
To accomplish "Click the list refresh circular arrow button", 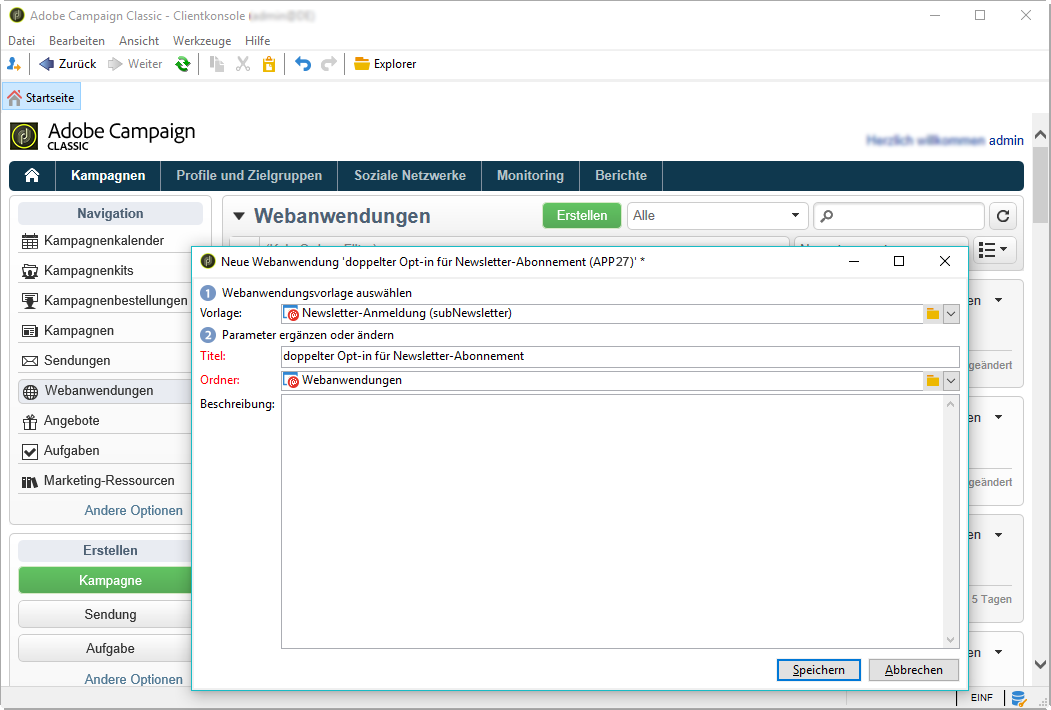I will 1003,216.
